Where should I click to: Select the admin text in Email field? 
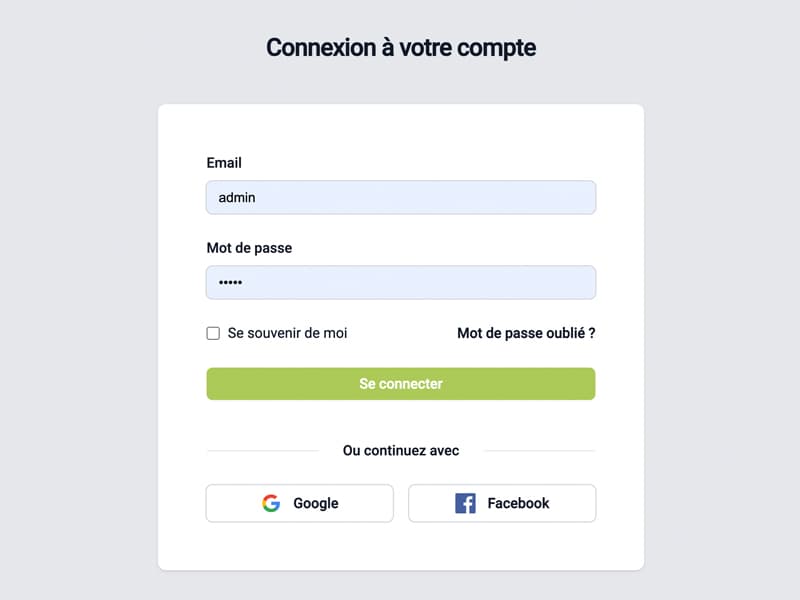click(x=238, y=197)
